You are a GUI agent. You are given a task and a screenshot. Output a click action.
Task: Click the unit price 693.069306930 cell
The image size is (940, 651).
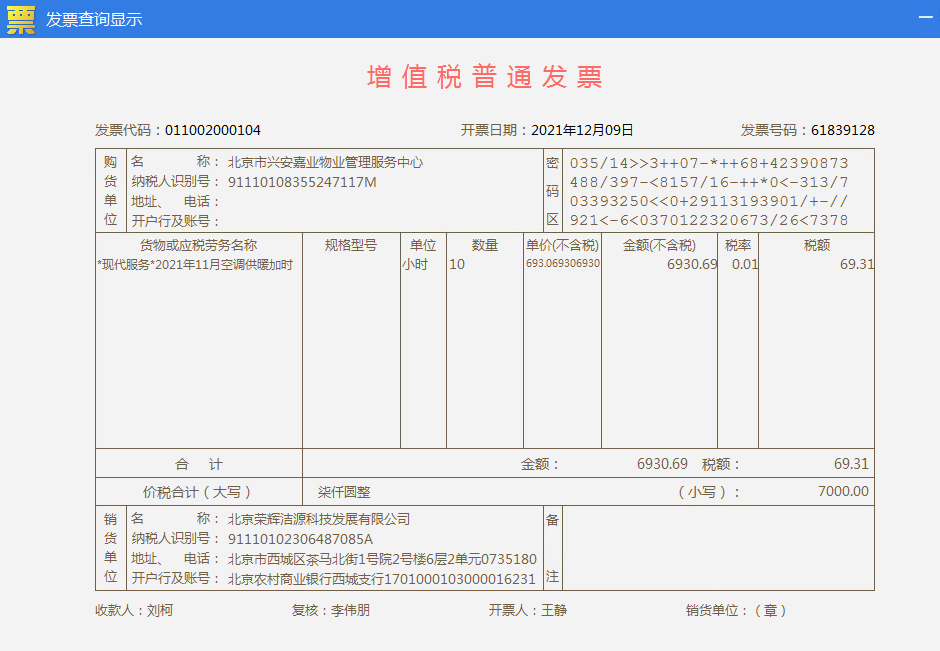(563, 264)
